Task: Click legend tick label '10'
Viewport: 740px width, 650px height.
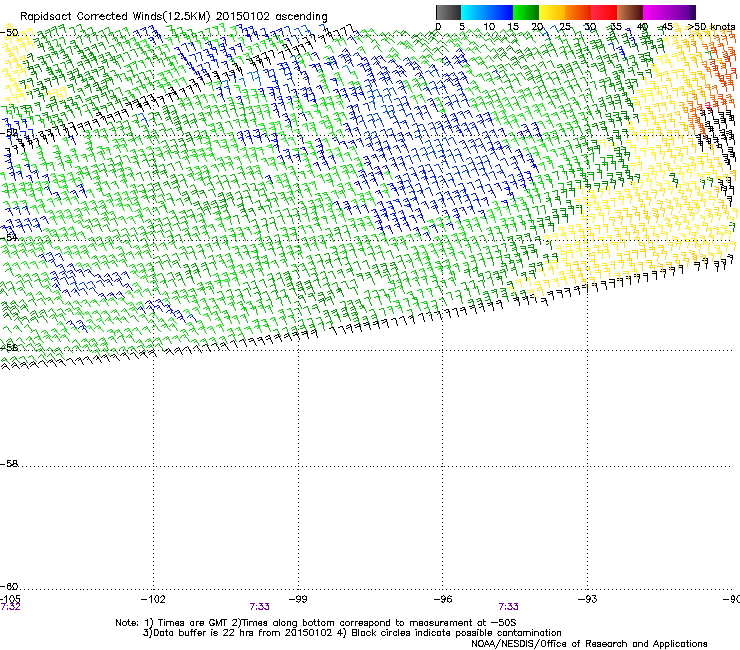Action: pos(489,27)
